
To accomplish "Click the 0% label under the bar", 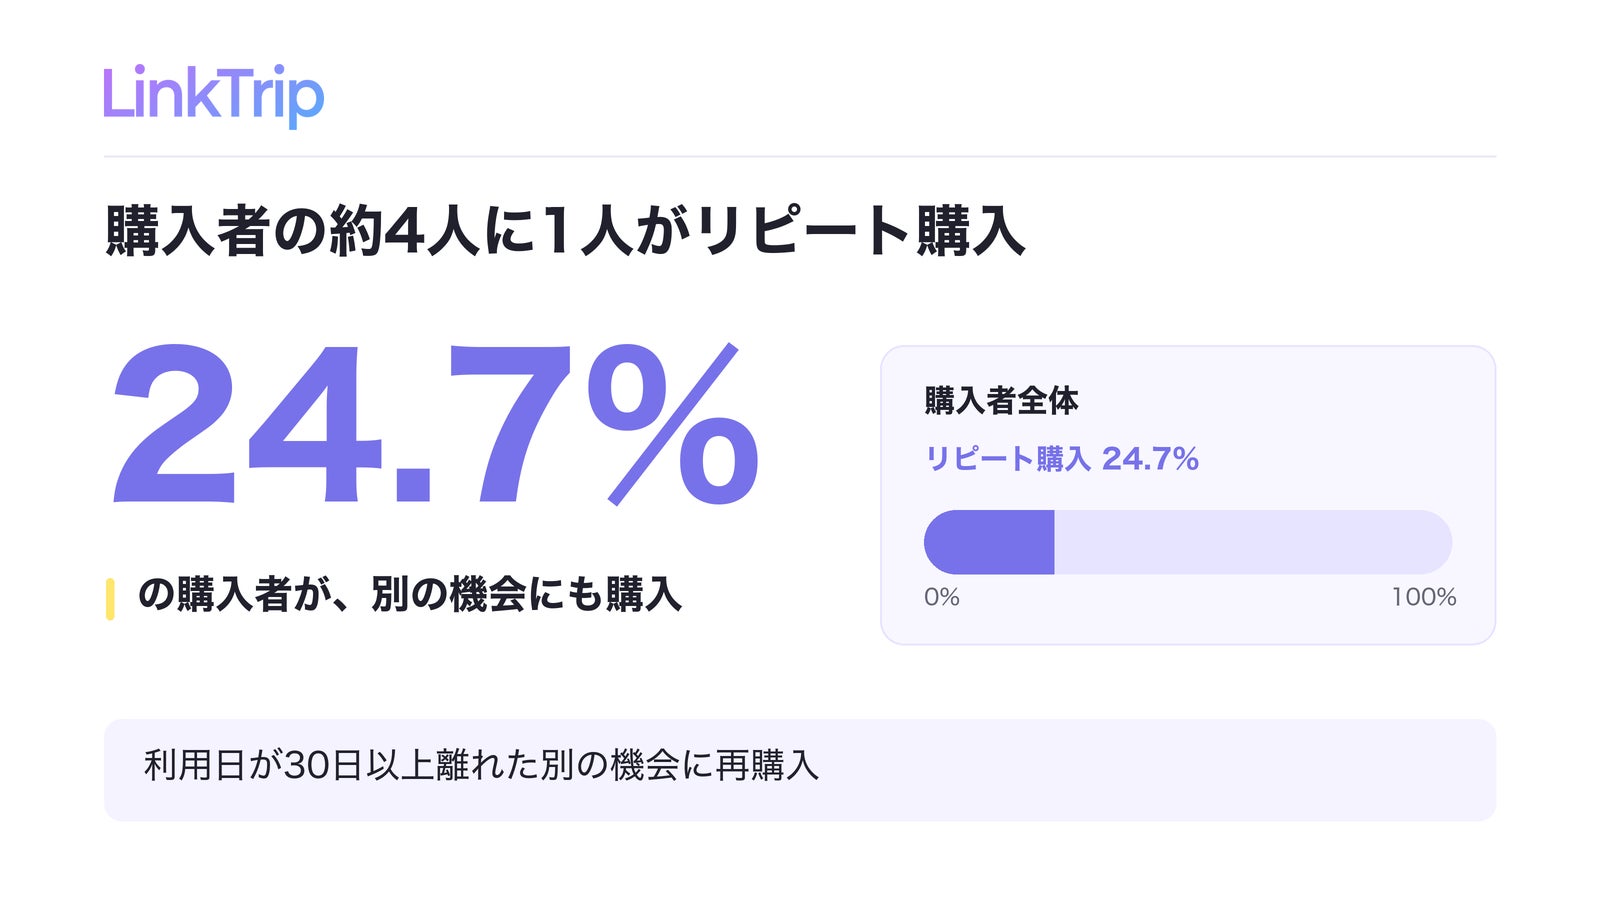I will (942, 597).
